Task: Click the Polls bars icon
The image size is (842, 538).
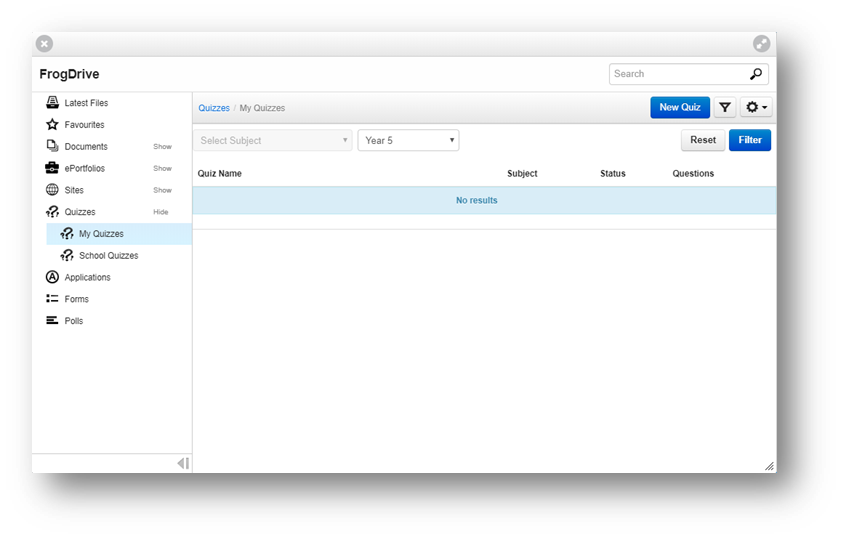Action: point(52,321)
